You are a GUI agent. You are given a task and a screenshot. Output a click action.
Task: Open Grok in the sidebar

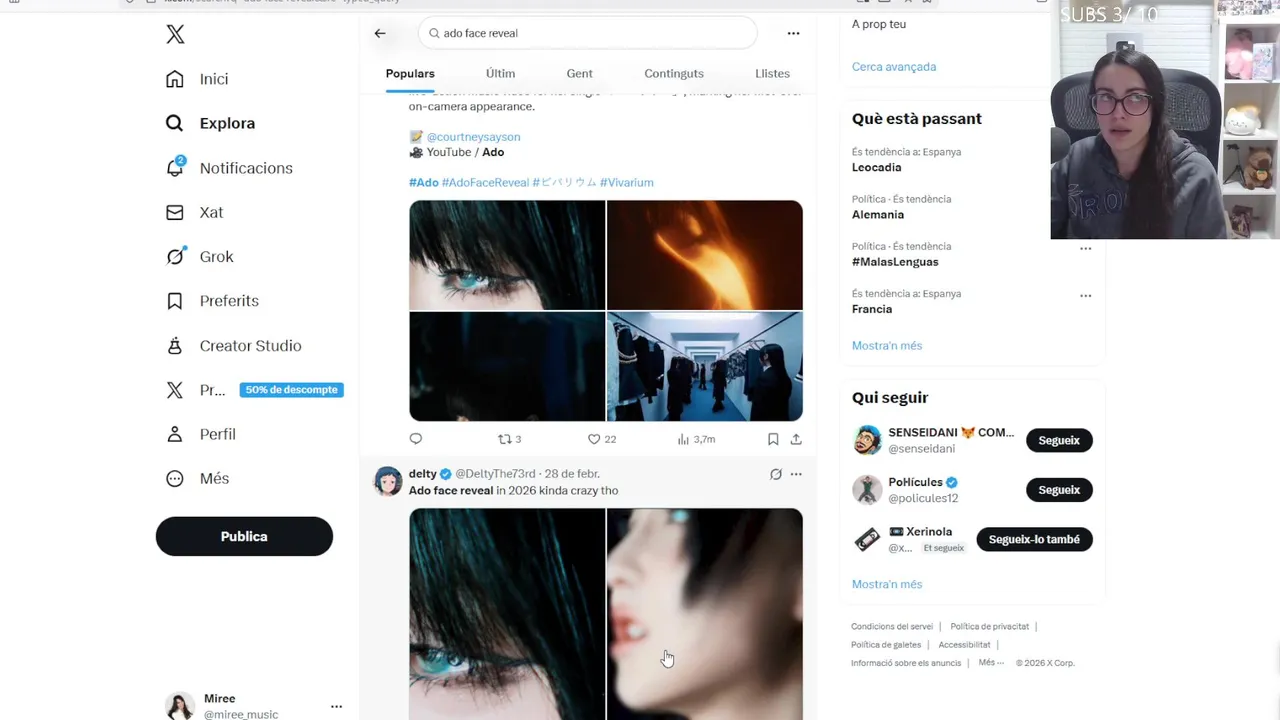pos(199,257)
